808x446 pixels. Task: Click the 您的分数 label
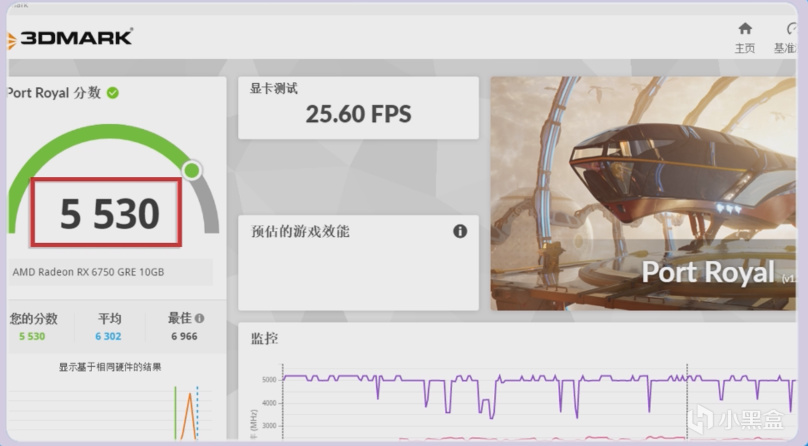pos(33,319)
